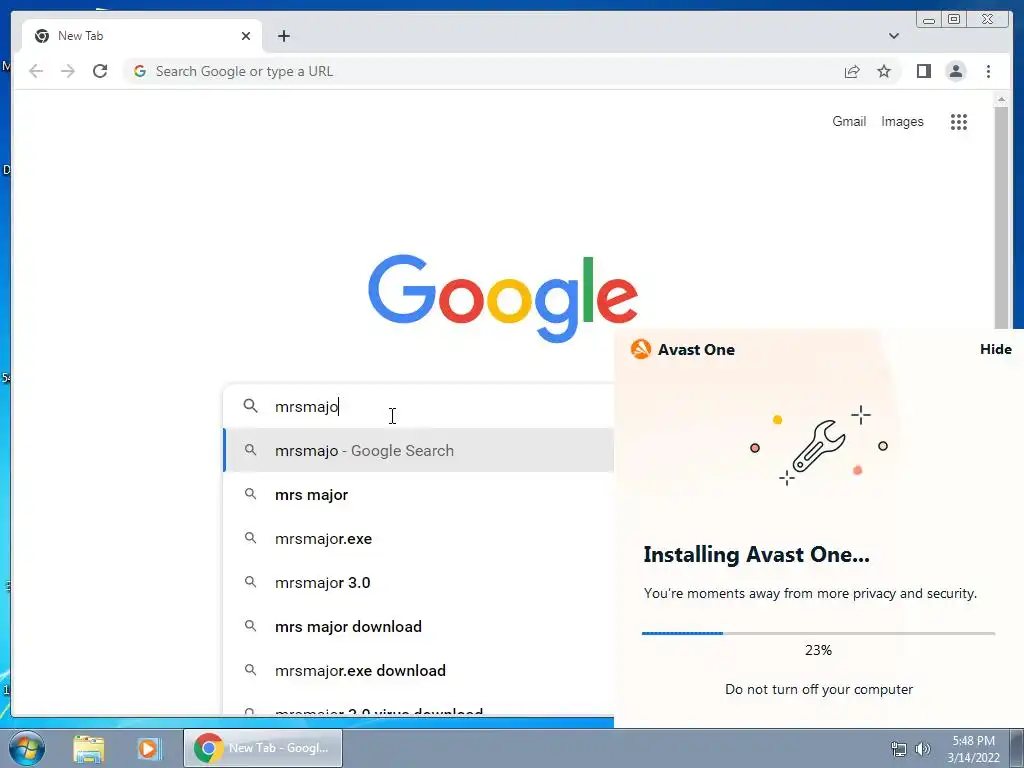Select 'mrs major' suggestion
The image size is (1024, 768).
[x=419, y=494]
